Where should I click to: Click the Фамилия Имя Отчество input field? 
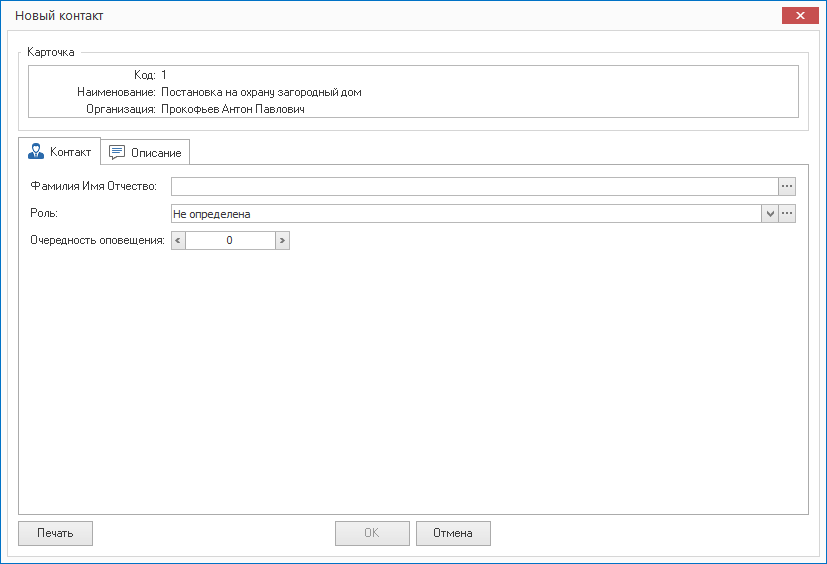click(x=474, y=186)
